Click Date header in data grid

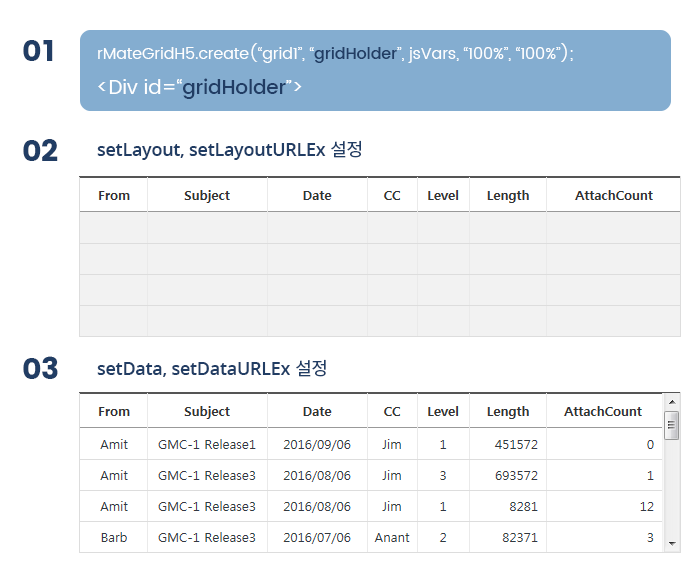317,411
